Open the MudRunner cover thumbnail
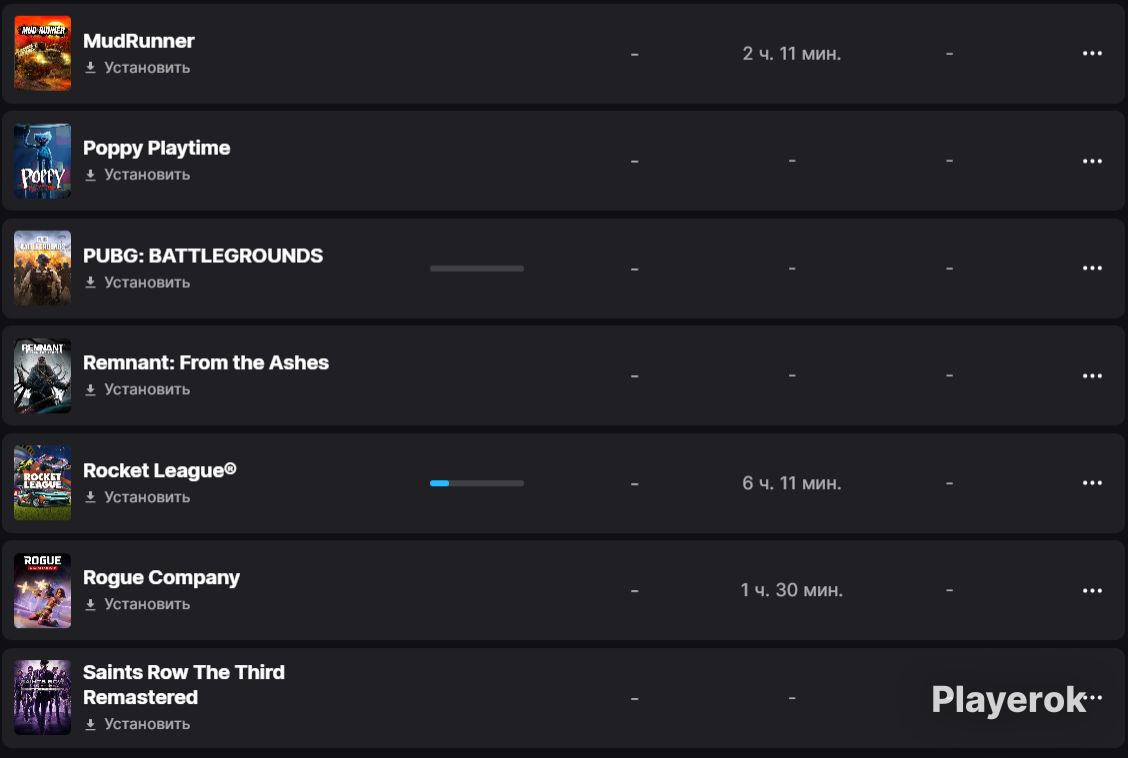This screenshot has width=1128, height=758. (42, 53)
